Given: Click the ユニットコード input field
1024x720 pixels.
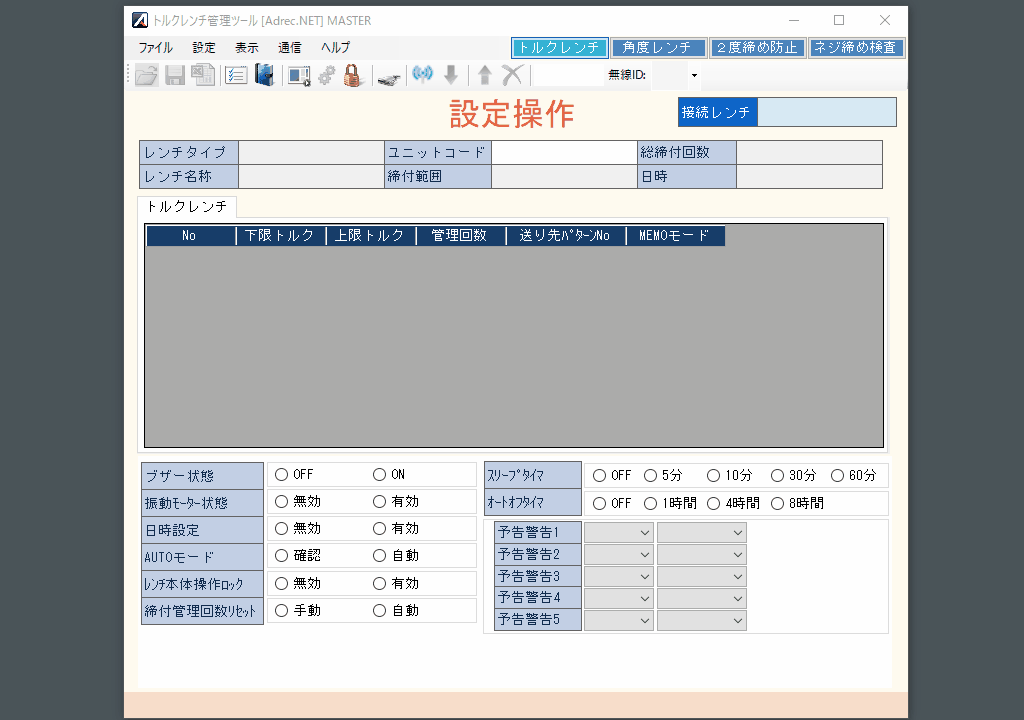Looking at the screenshot, I should tap(564, 152).
